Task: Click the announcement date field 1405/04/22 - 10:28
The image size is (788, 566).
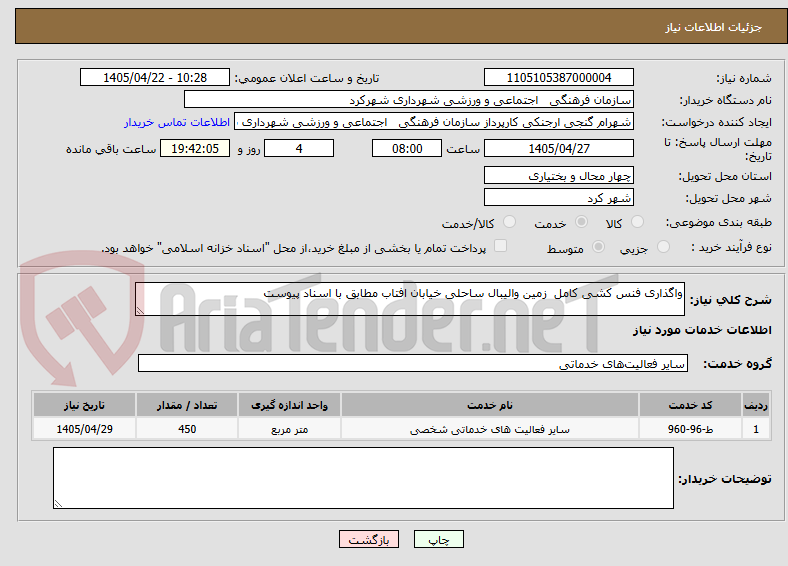Action: [x=155, y=77]
